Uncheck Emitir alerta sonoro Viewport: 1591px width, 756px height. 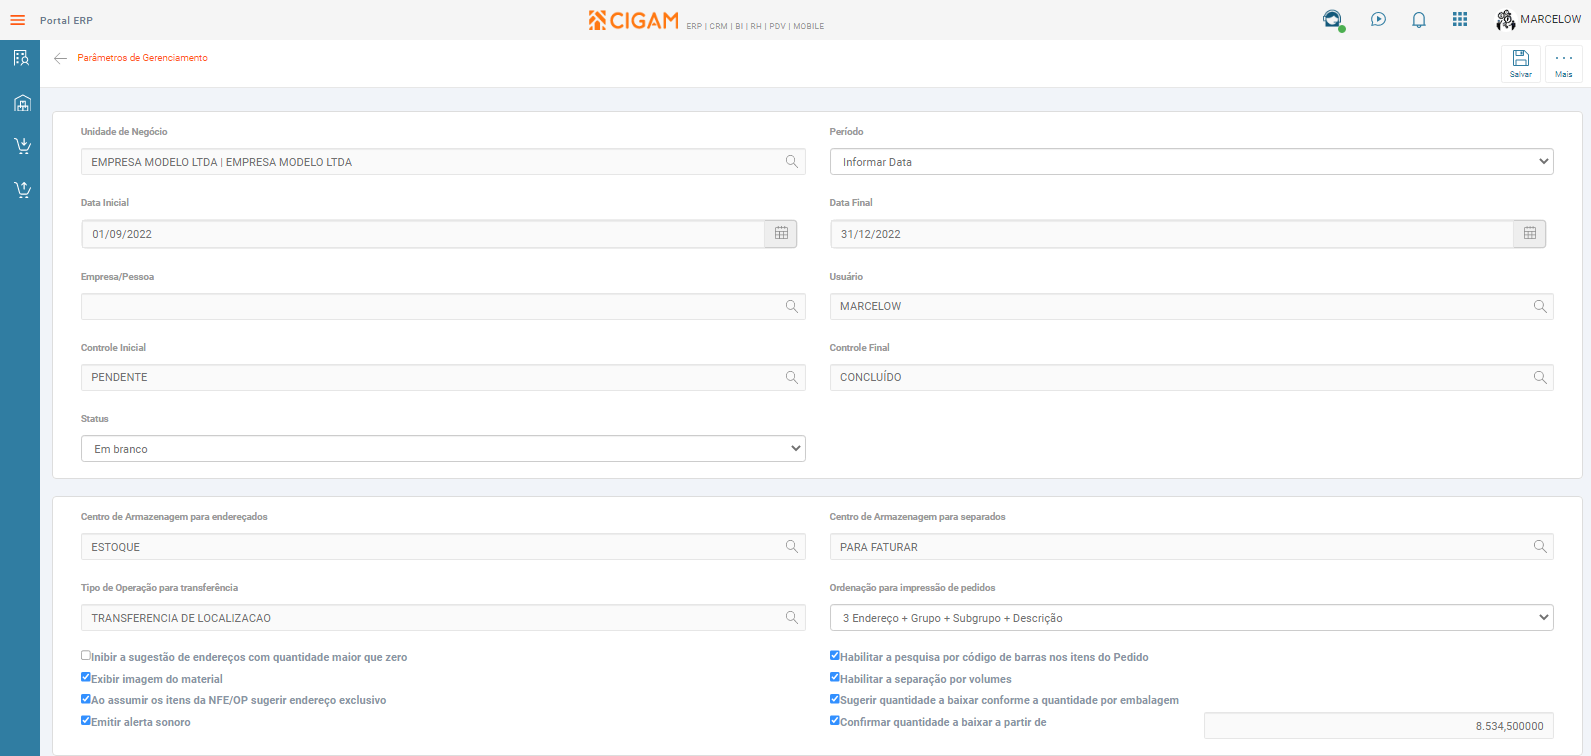86,720
